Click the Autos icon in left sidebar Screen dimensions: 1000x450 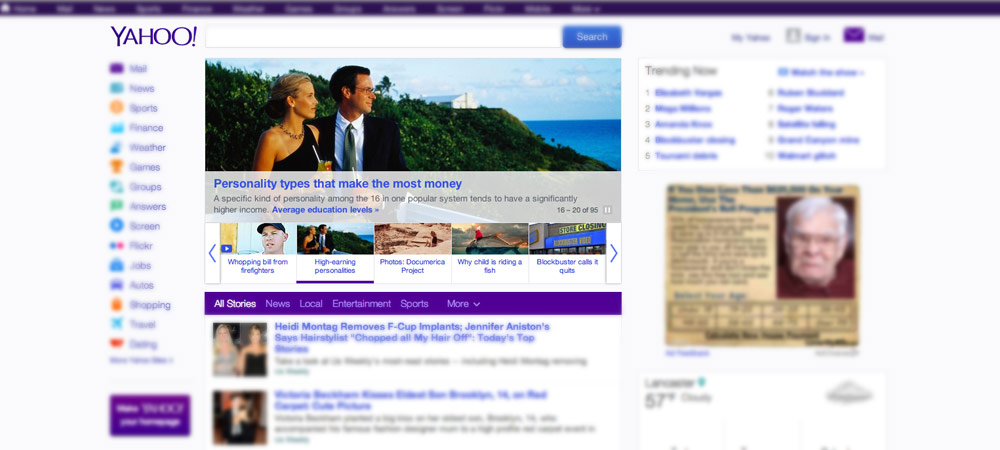coord(117,285)
